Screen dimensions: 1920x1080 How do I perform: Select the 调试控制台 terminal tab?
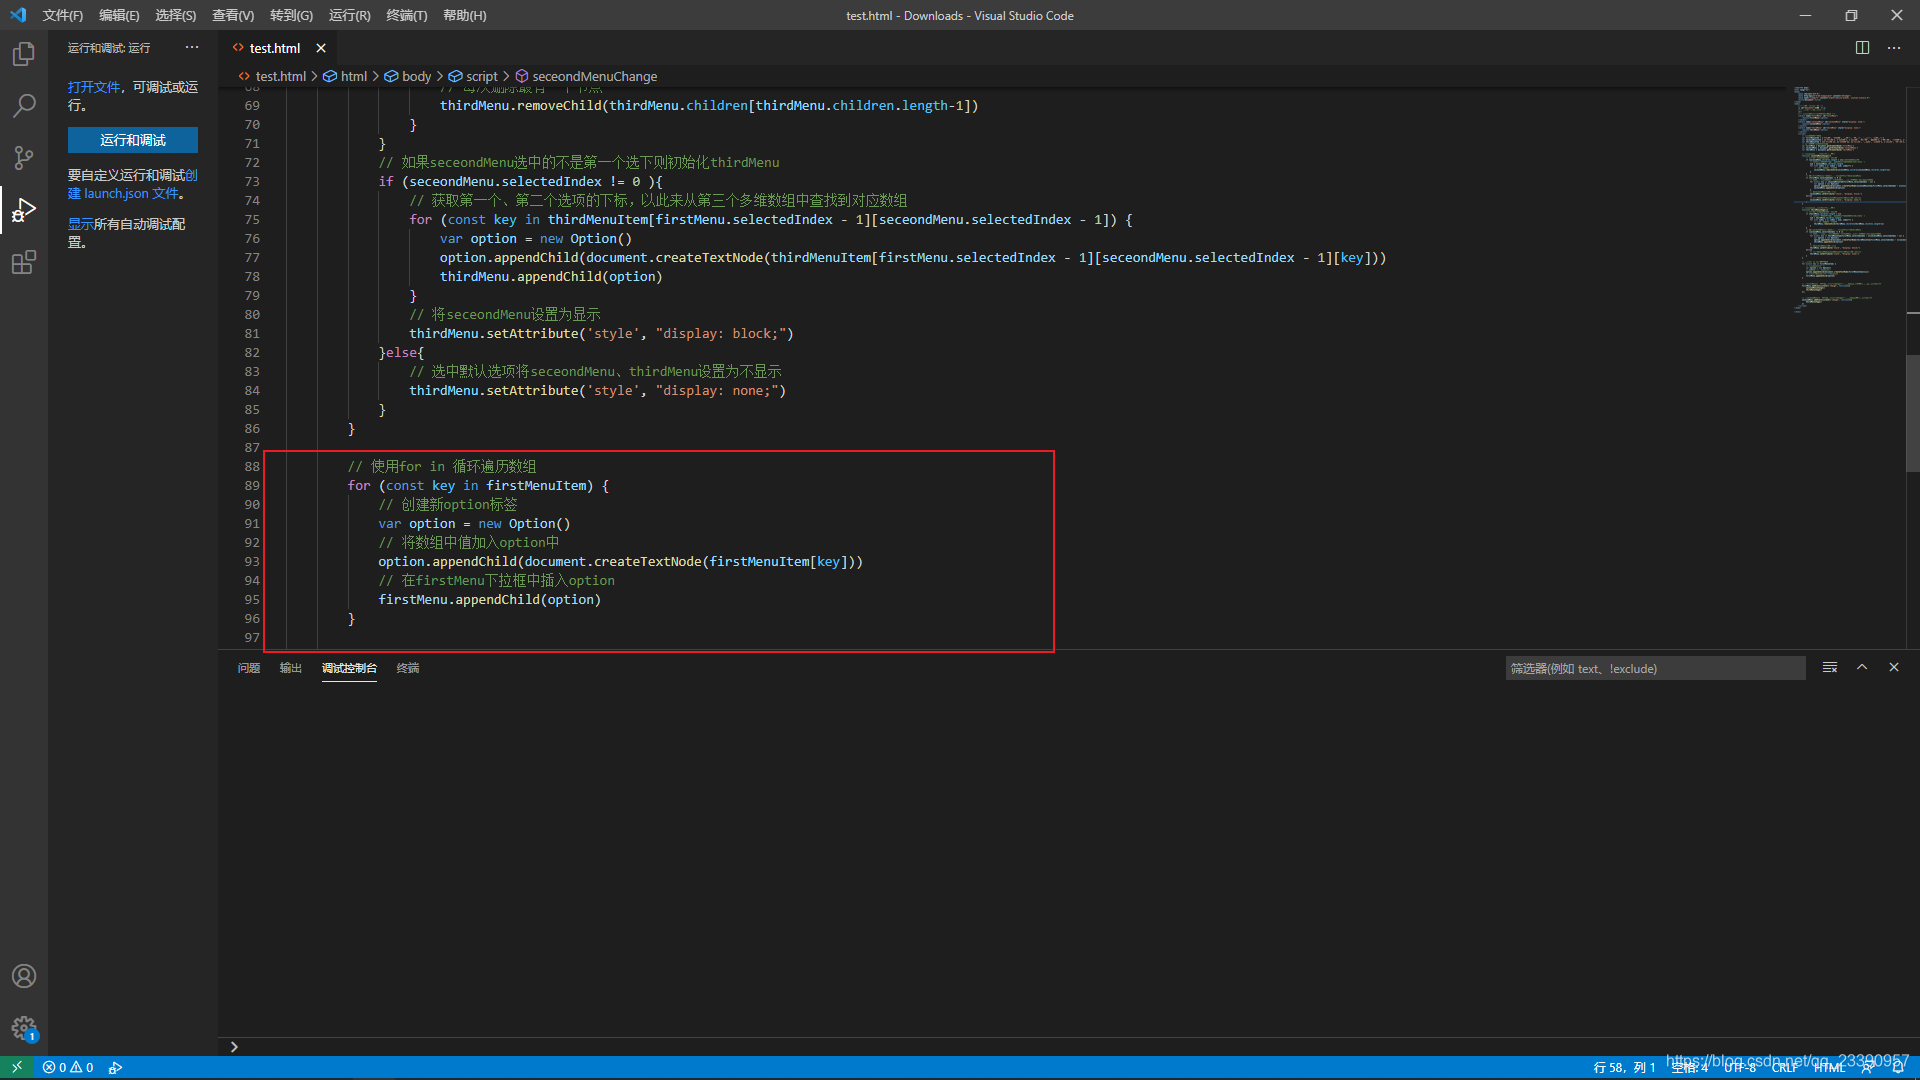coord(347,667)
